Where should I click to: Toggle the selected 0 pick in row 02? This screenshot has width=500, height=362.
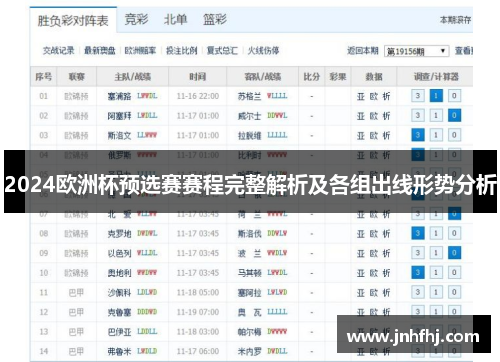point(454,116)
